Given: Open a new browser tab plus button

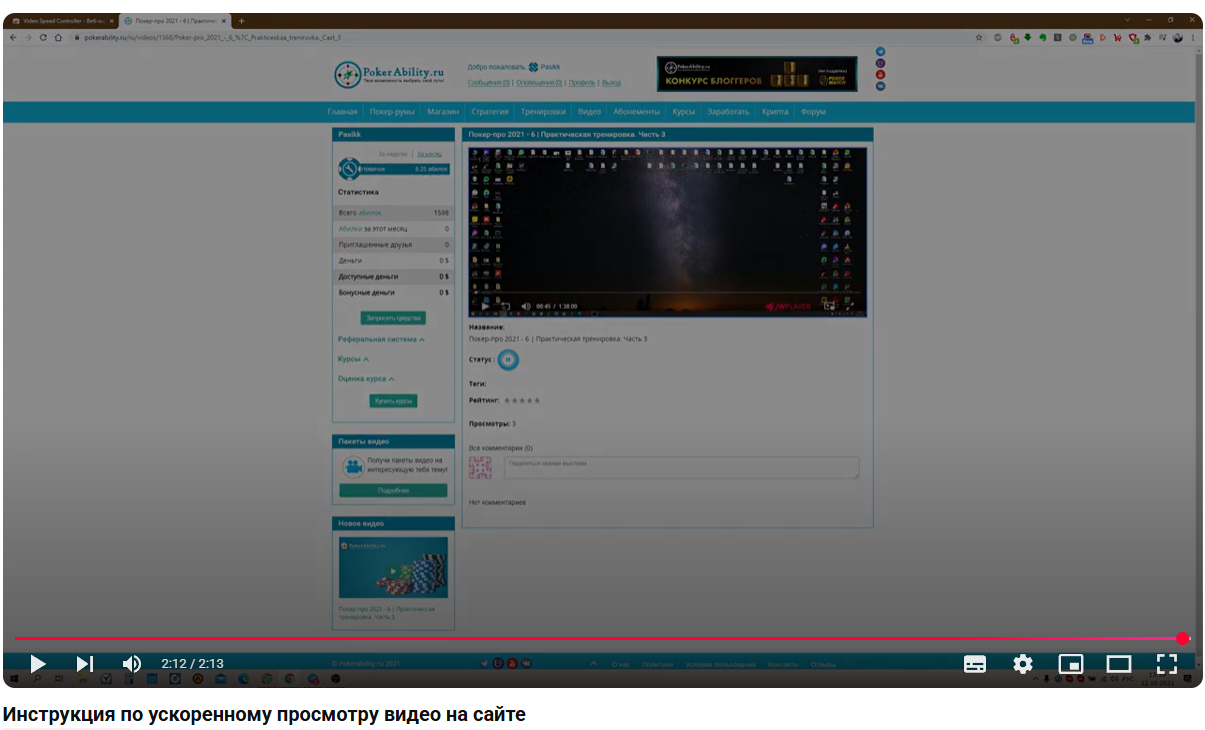Looking at the screenshot, I should coord(242,21).
